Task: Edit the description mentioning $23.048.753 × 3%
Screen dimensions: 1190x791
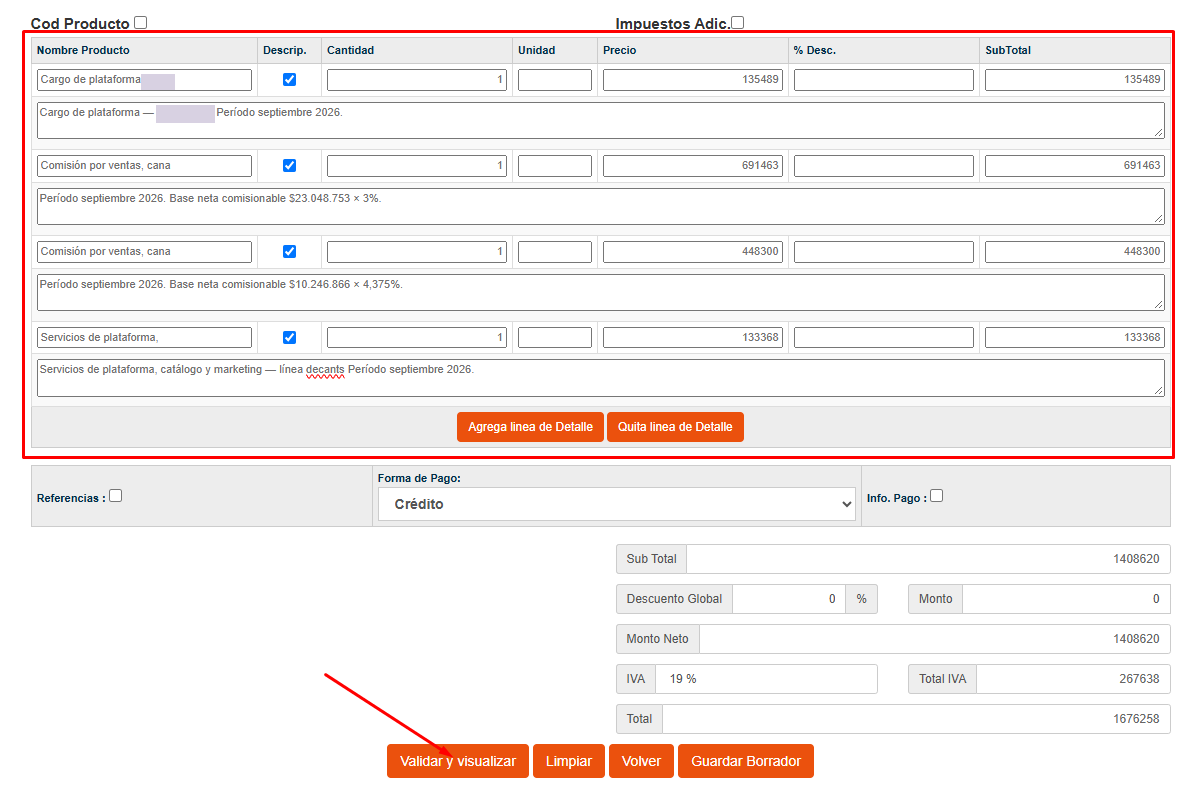Action: click(600, 206)
